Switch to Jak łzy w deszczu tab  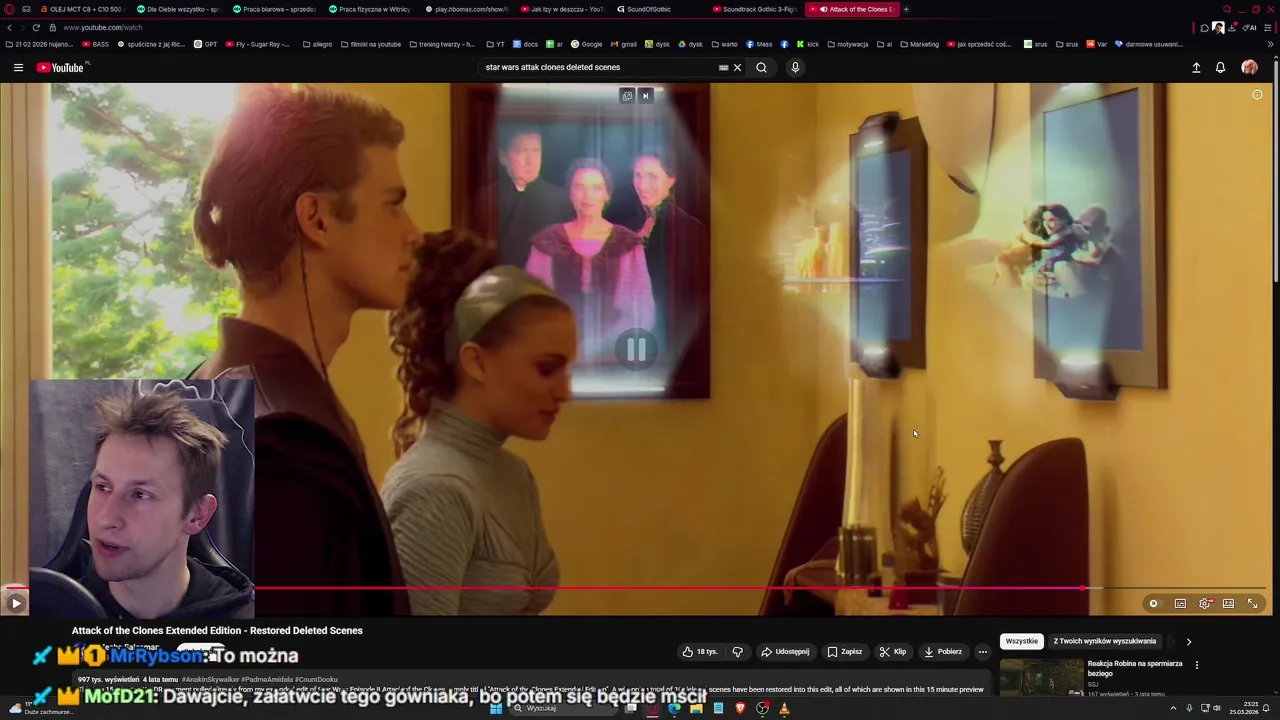[x=562, y=9]
